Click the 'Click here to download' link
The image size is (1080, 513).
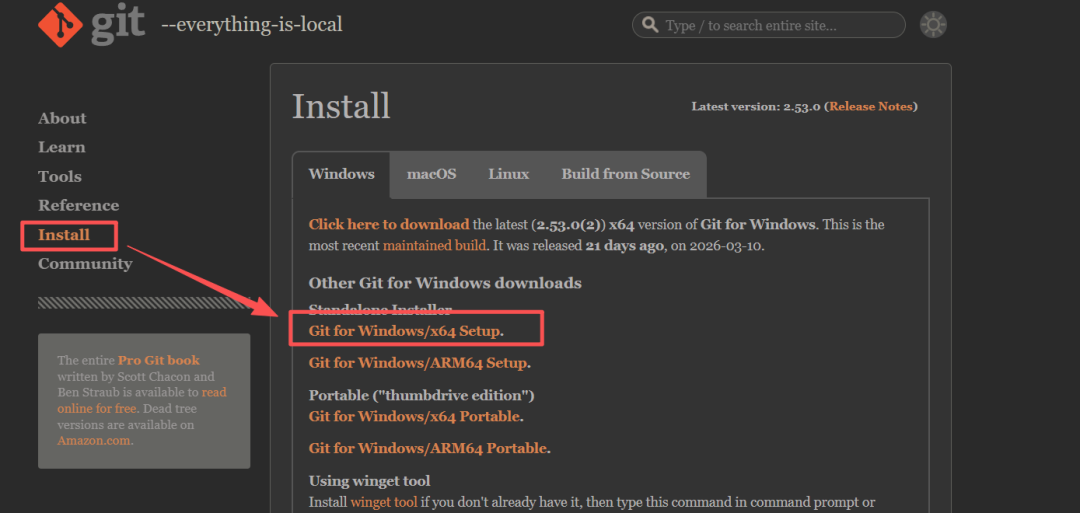click(389, 224)
